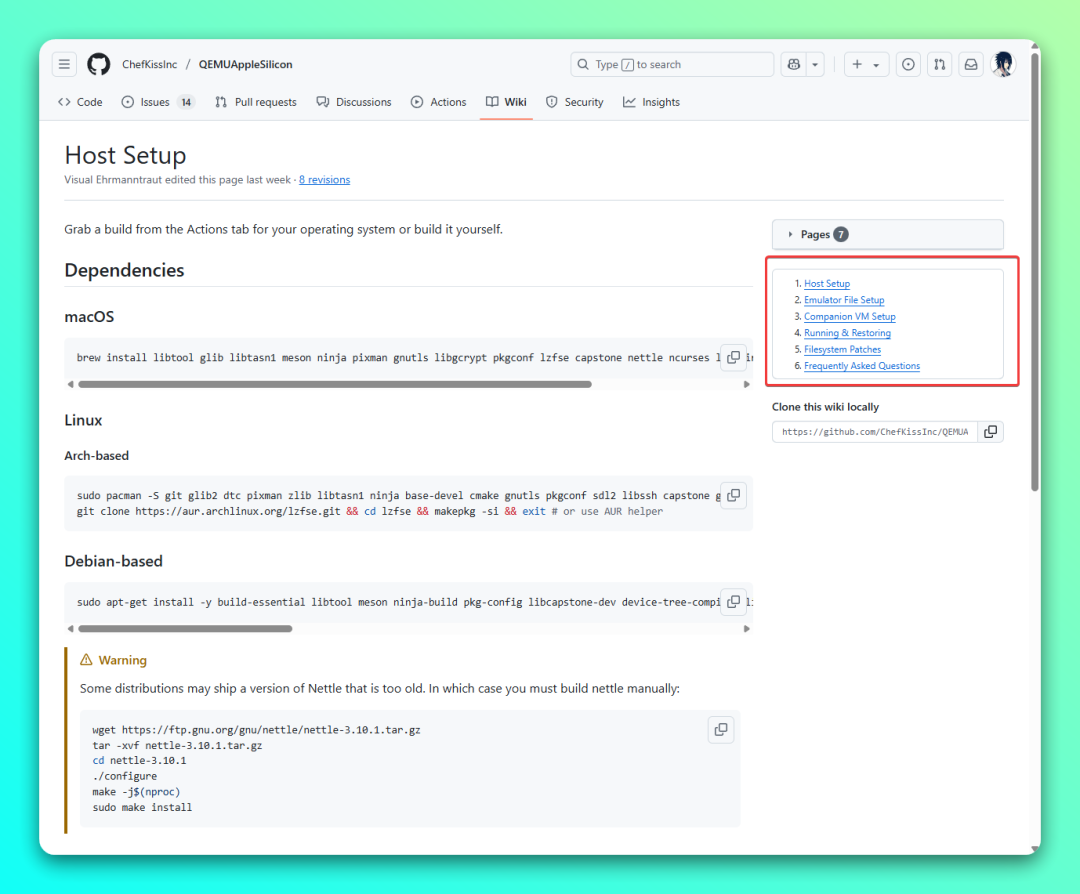Open Copilot dropdown arrow
1080x894 pixels.
coord(816,64)
